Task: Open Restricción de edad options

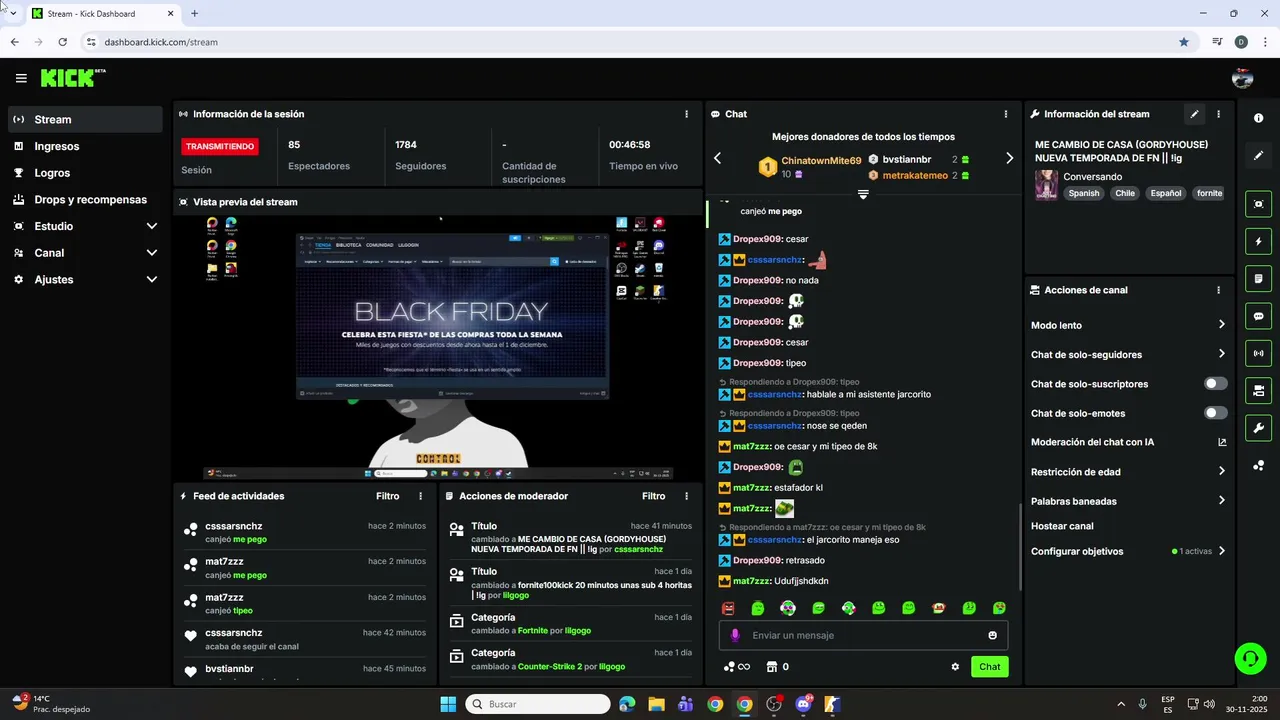Action: tap(1128, 472)
